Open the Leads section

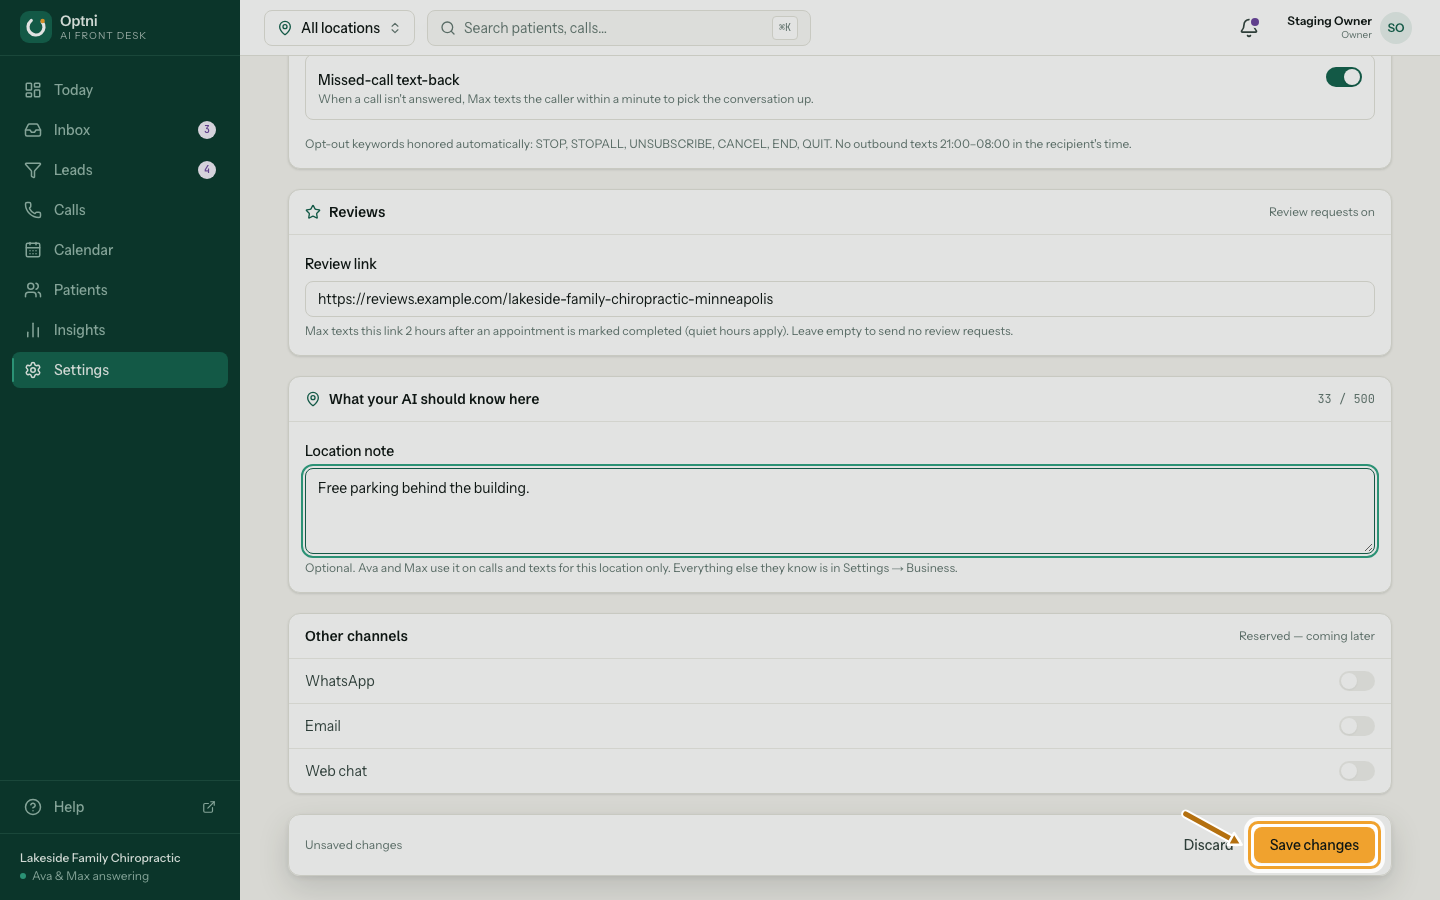[x=120, y=170]
